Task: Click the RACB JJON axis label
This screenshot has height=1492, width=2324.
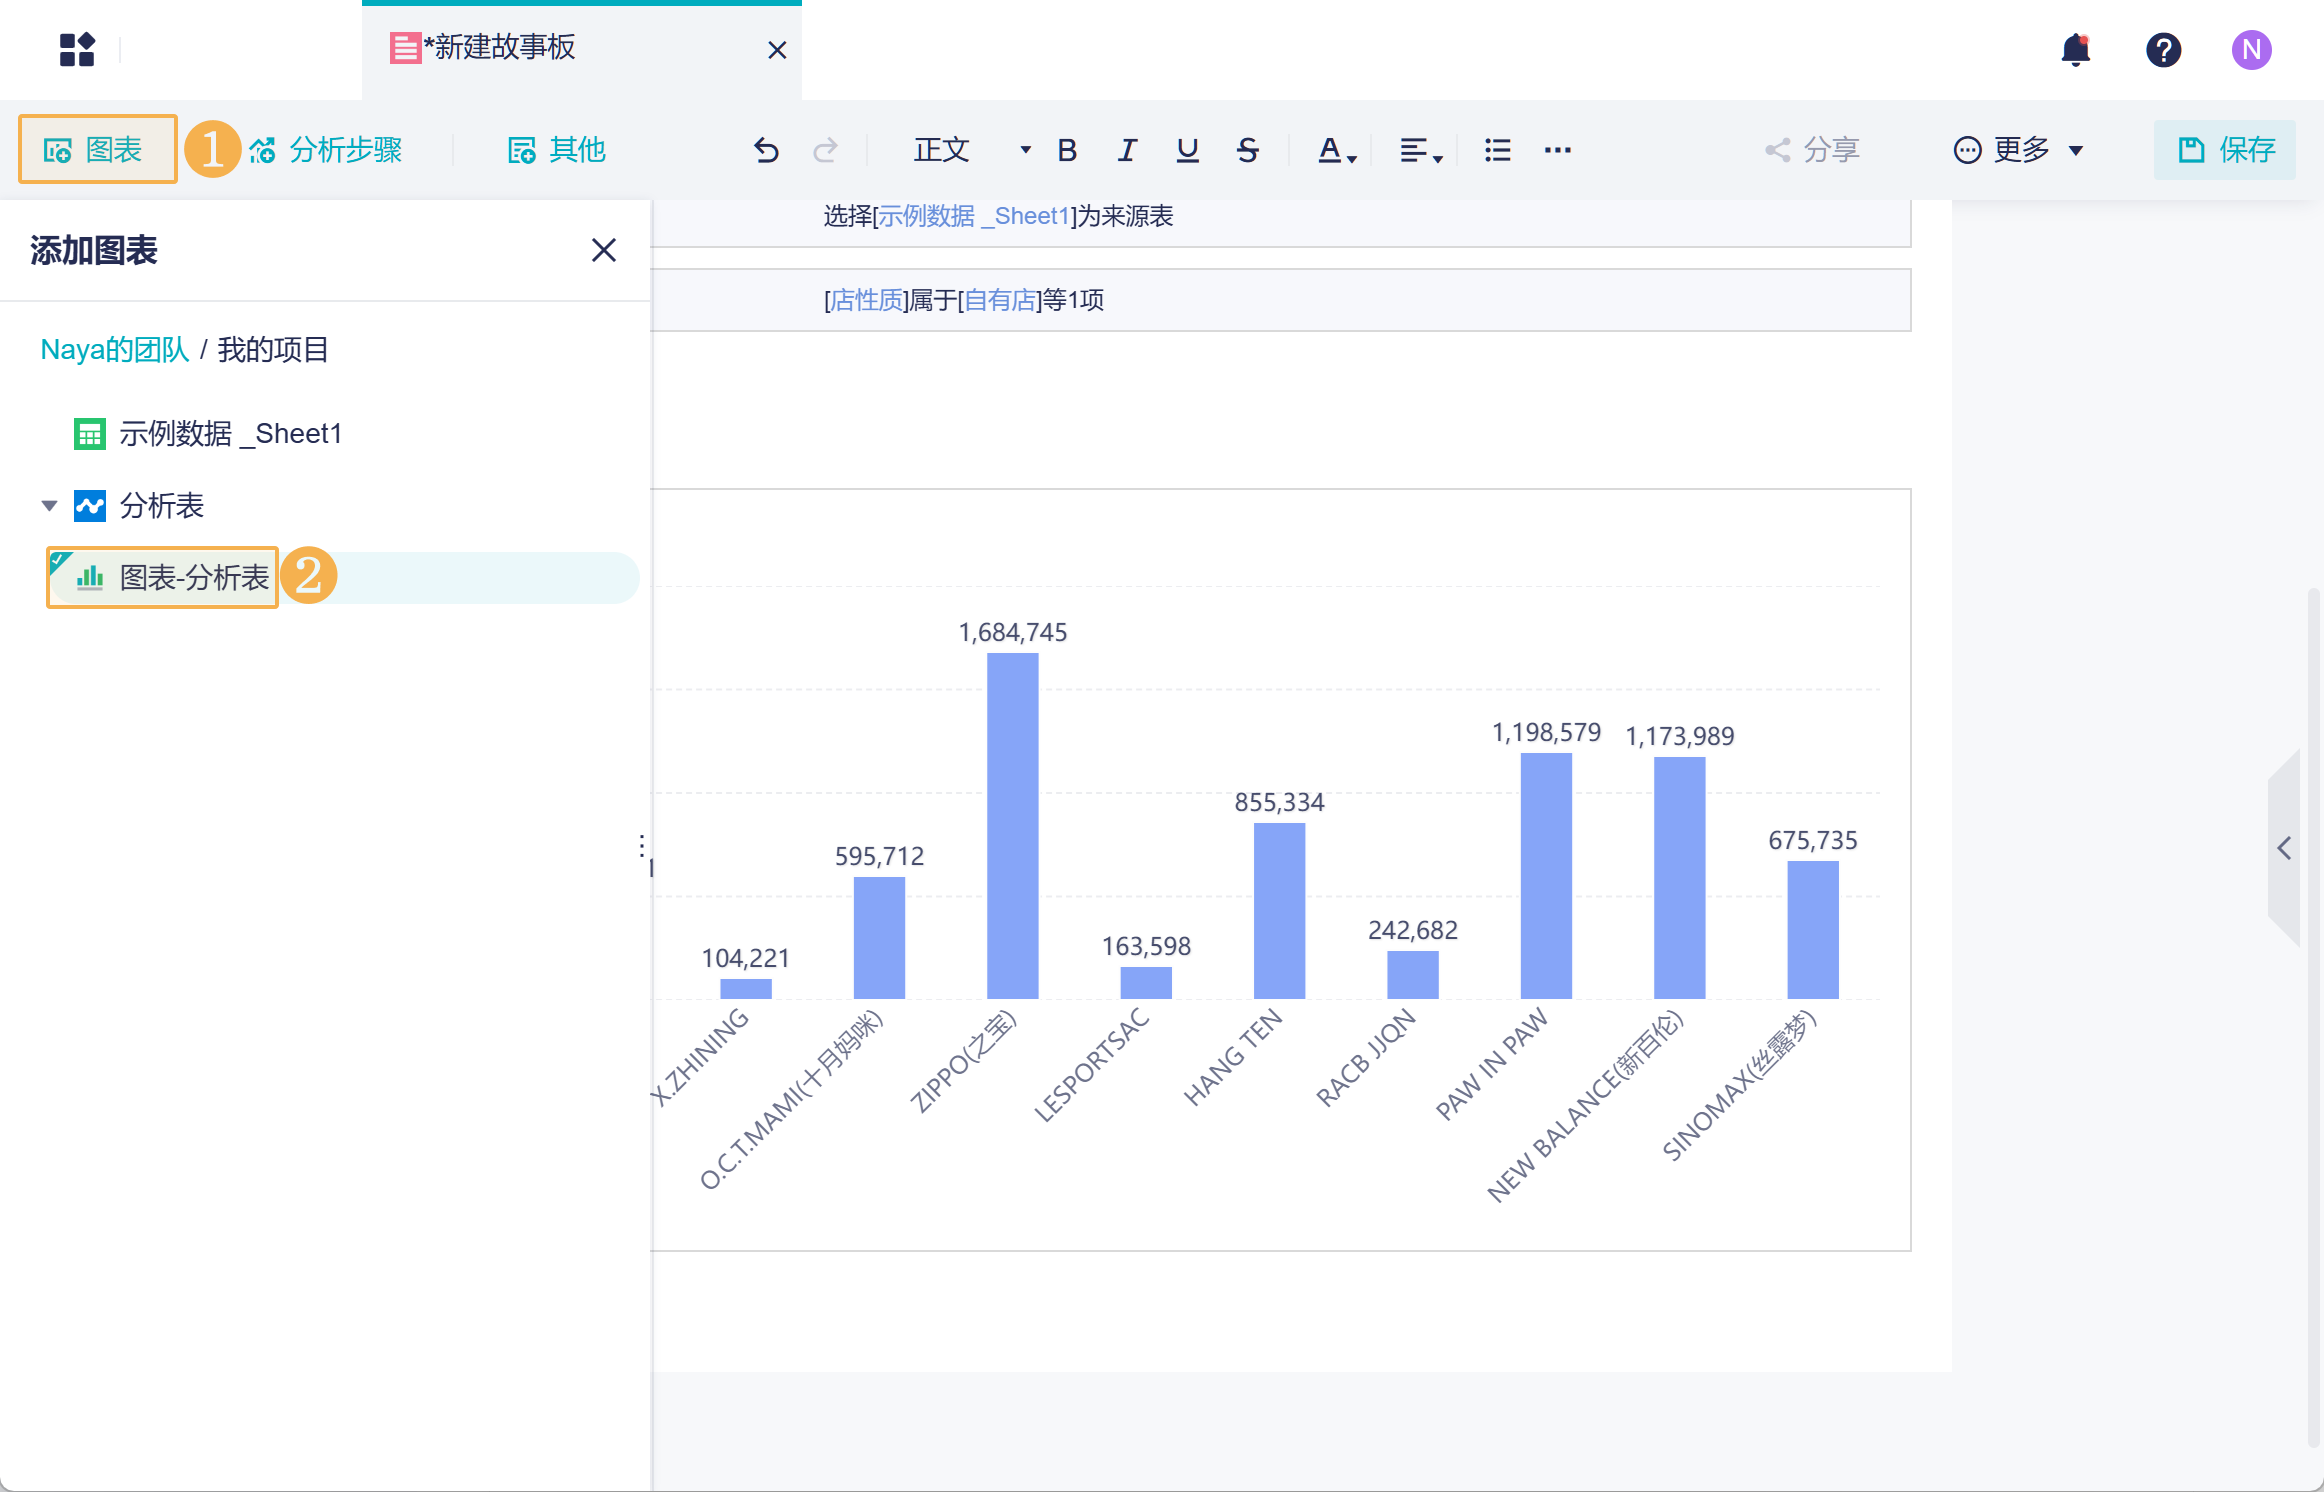Action: click(x=1366, y=1057)
